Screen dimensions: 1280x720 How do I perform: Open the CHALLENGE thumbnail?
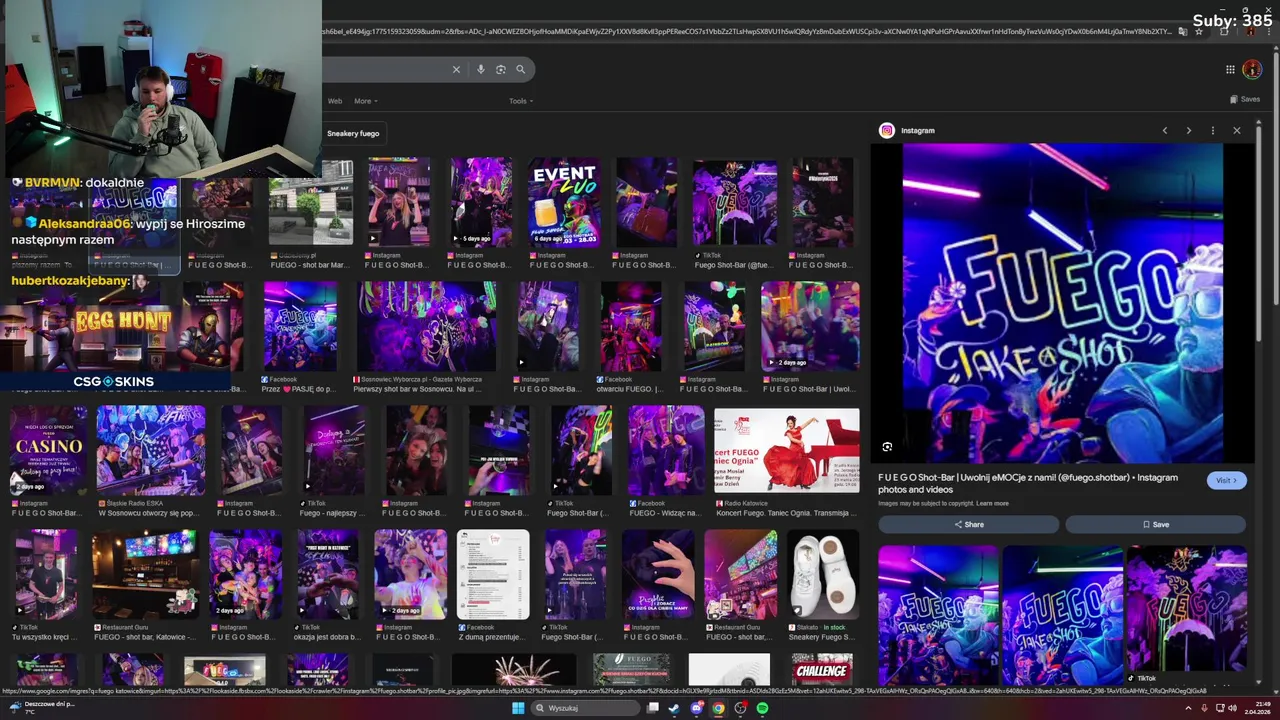pyautogui.click(x=821, y=670)
